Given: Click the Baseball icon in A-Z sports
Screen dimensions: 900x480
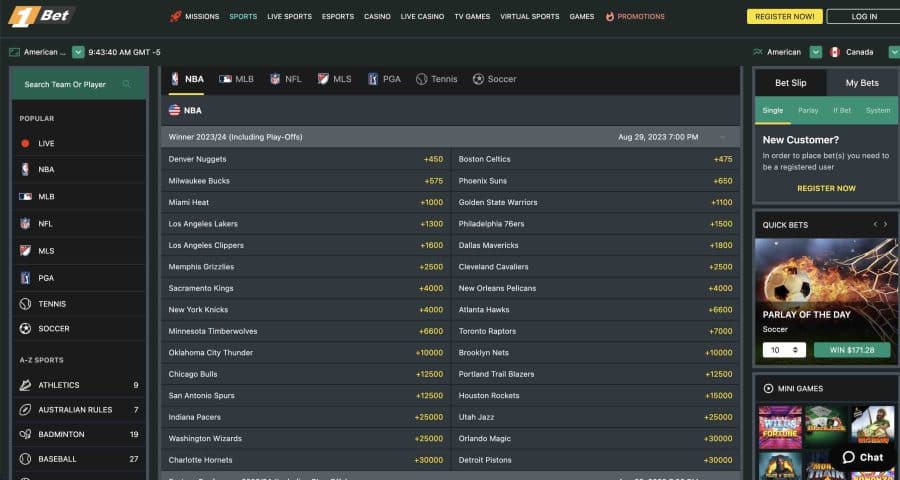Looking at the screenshot, I should click(x=25, y=459).
